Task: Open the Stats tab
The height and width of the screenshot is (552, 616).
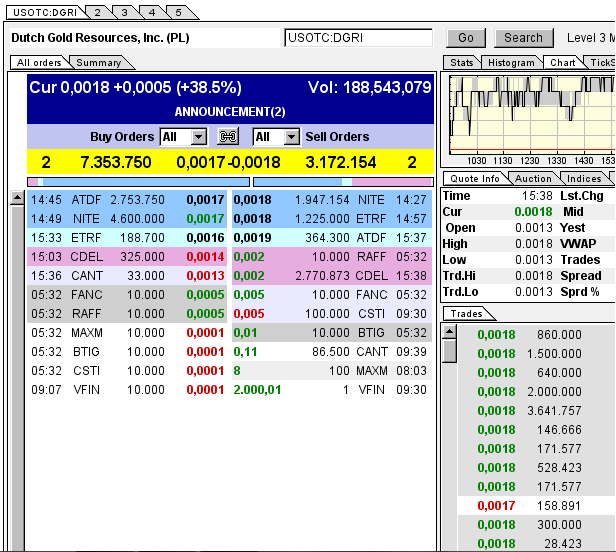Action: coord(462,63)
